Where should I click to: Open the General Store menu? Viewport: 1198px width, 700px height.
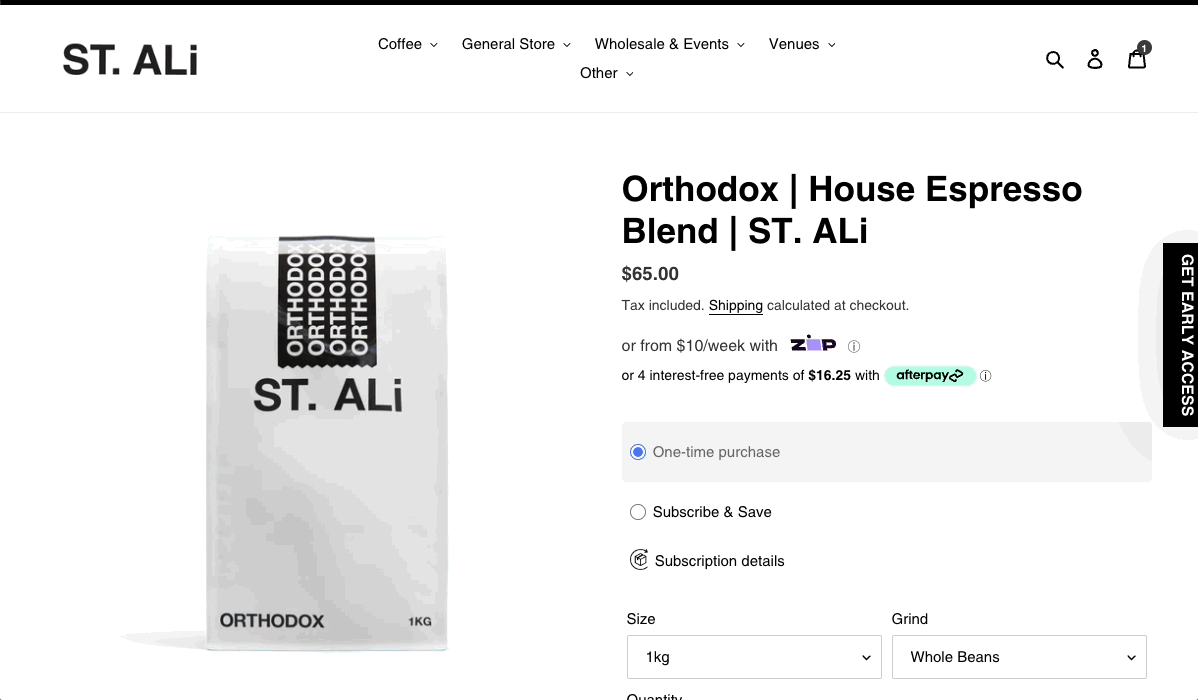515,44
